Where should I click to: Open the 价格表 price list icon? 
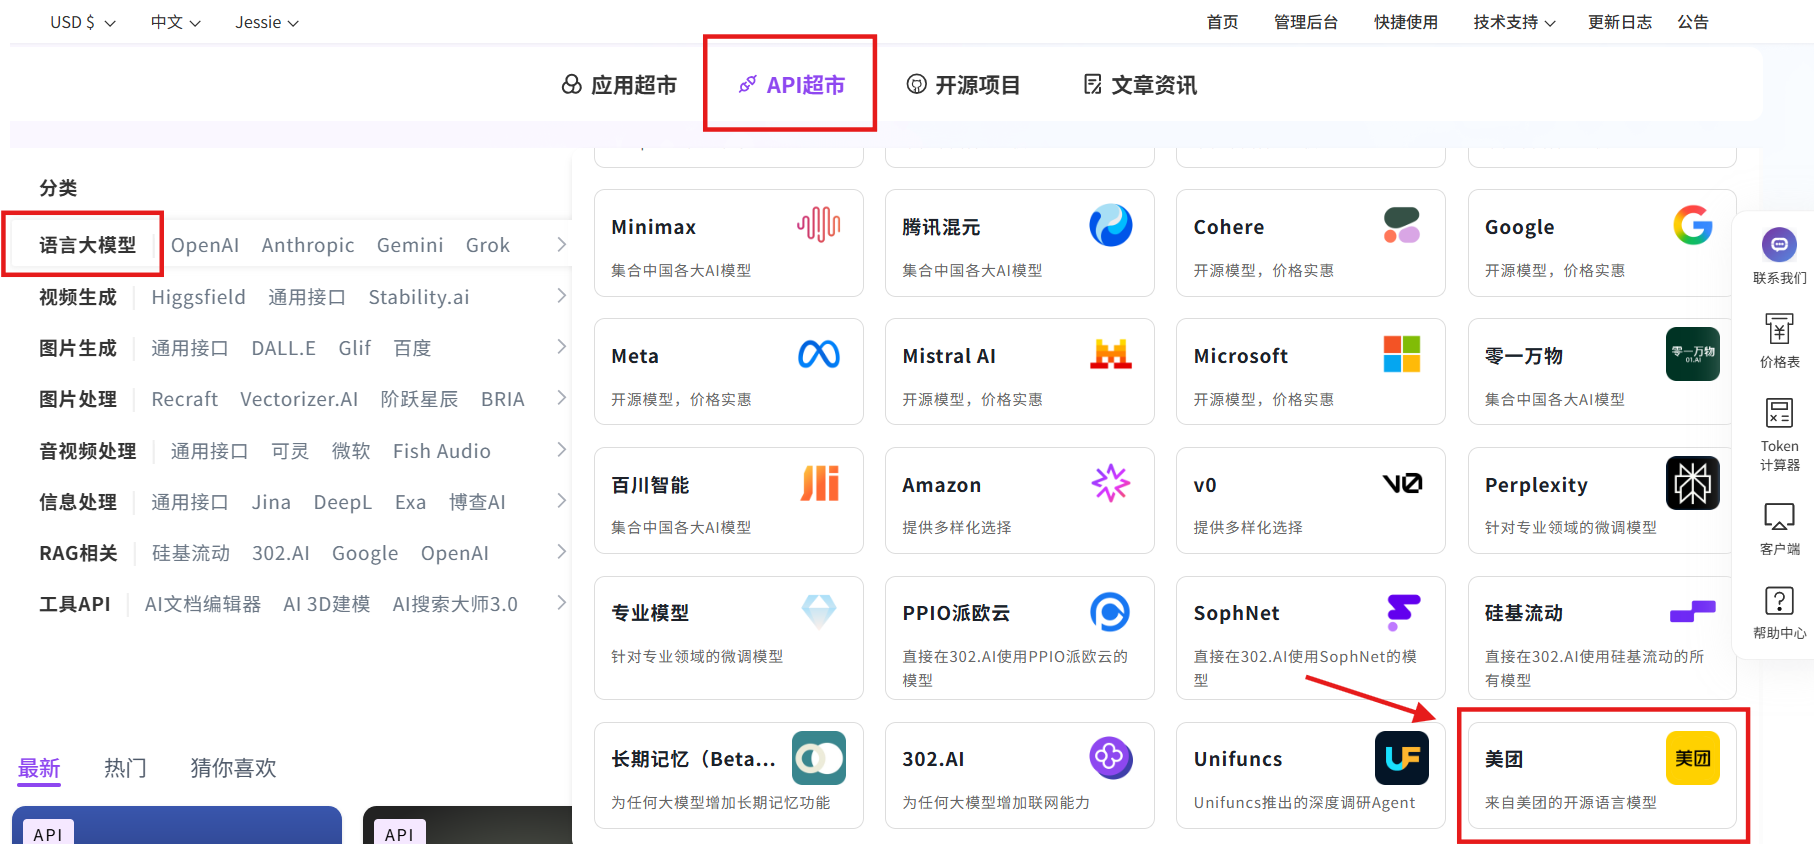1779,328
